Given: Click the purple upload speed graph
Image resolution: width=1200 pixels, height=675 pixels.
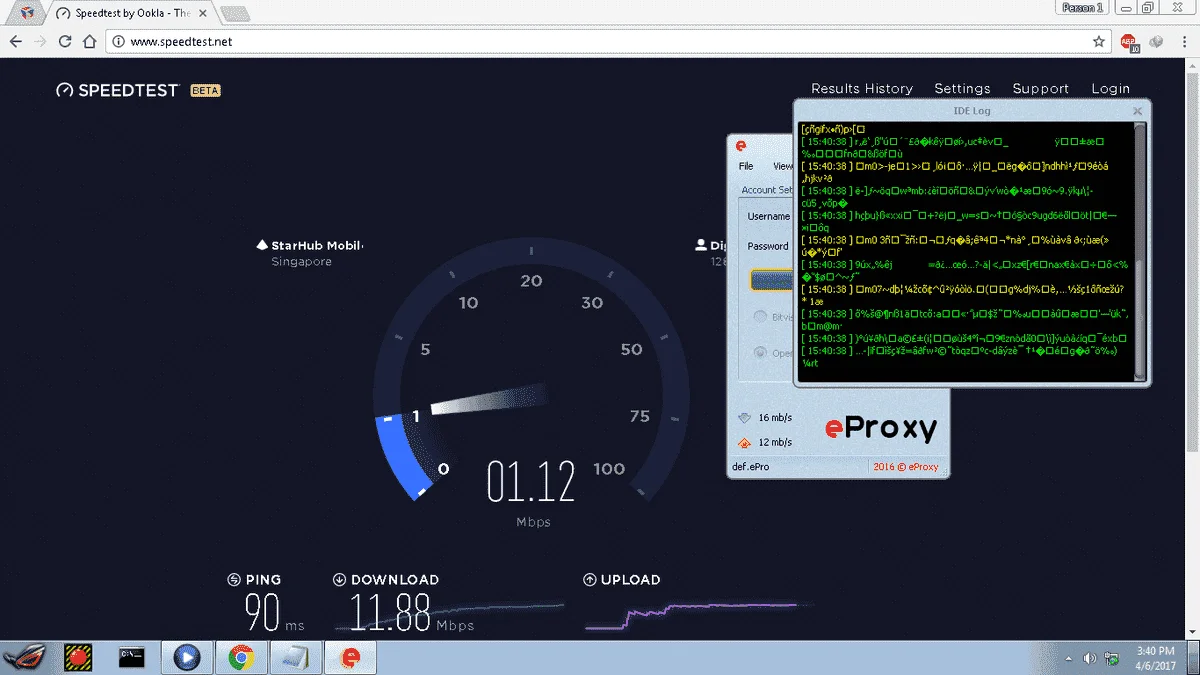Looking at the screenshot, I should click(690, 614).
